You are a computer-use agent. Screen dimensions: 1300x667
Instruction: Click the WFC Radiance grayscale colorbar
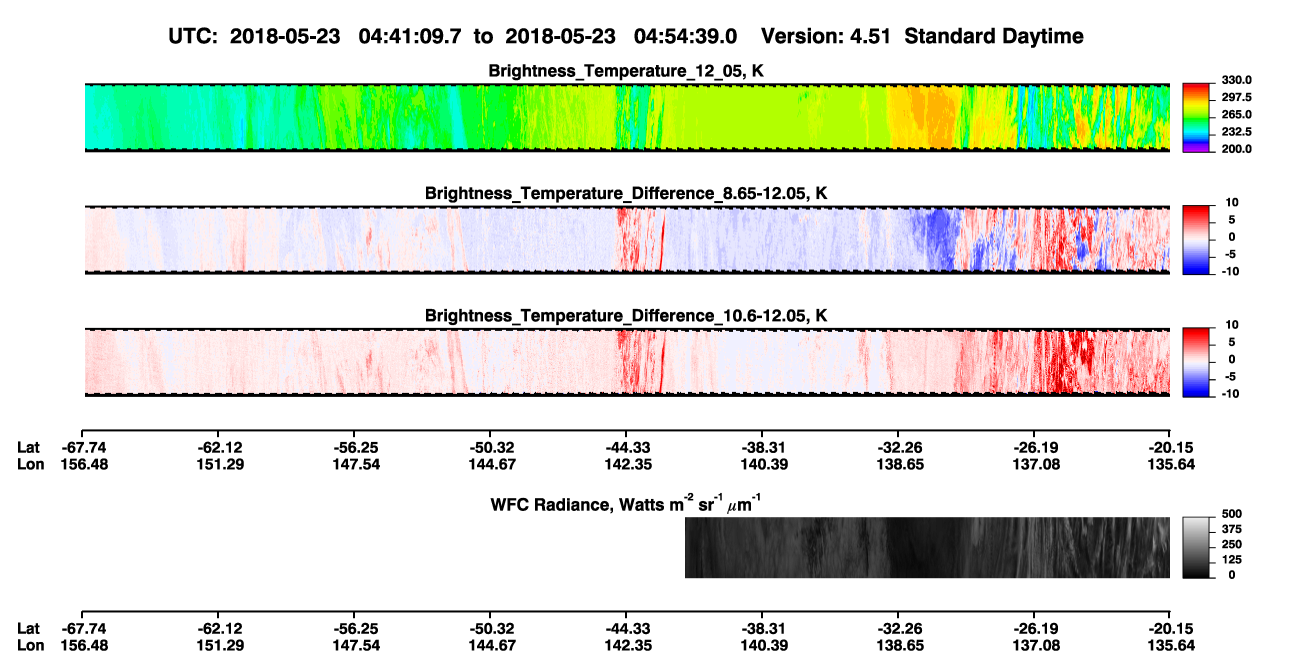(1196, 548)
